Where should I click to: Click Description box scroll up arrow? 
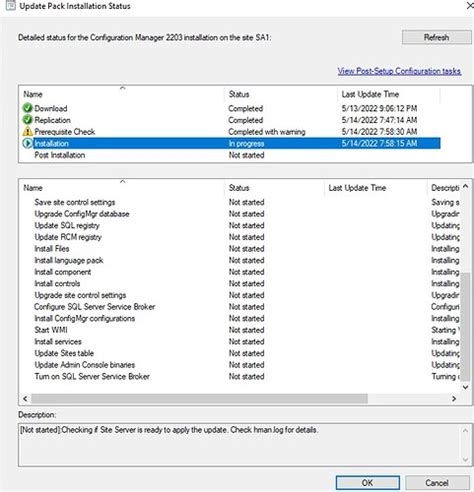point(466,431)
